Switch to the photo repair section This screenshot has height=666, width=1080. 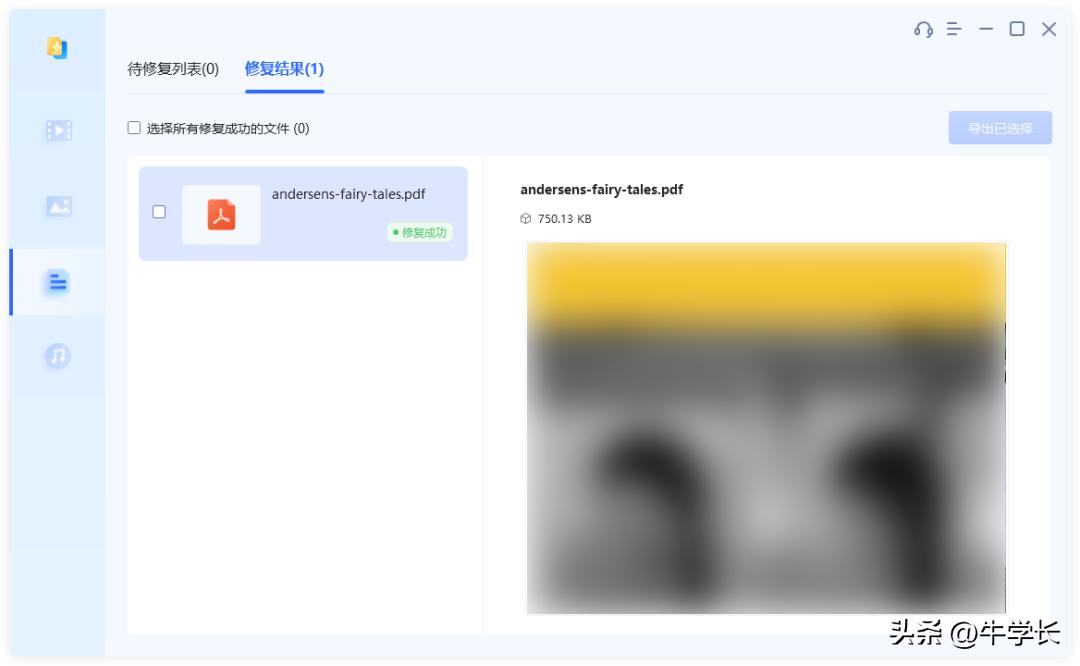[57, 206]
